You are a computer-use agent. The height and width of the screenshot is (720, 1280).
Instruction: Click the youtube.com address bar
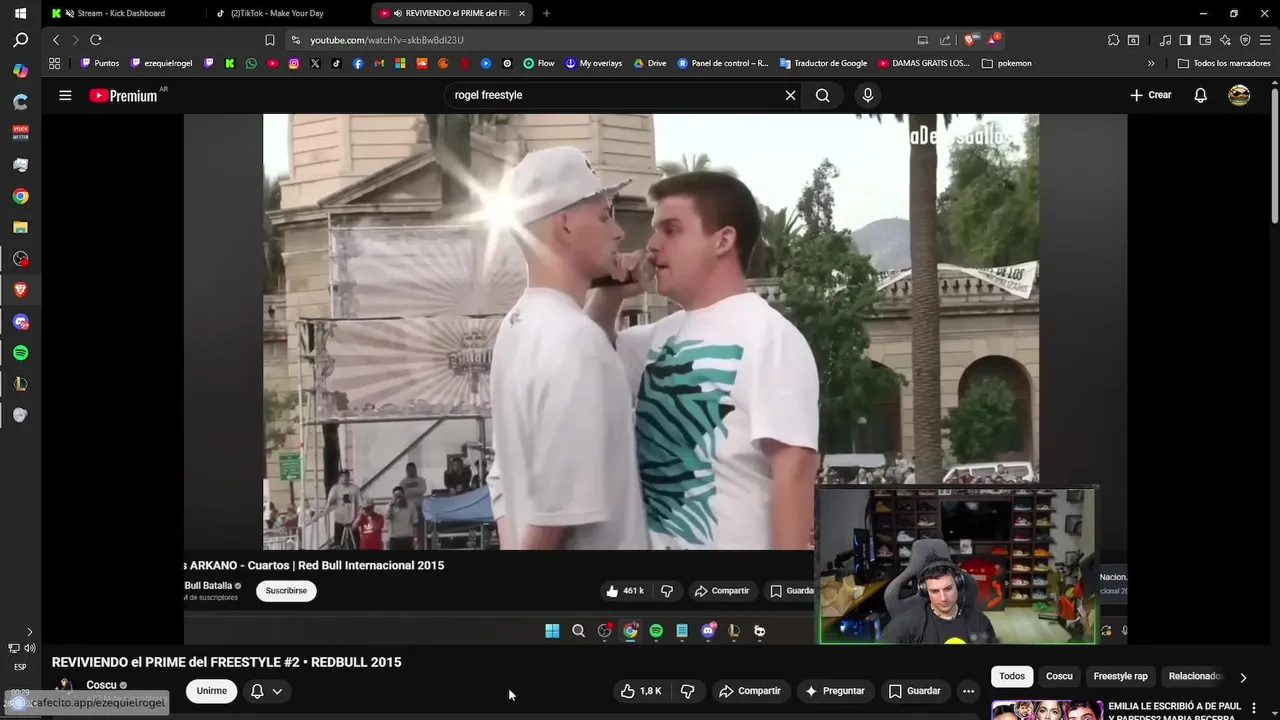tap(600, 40)
